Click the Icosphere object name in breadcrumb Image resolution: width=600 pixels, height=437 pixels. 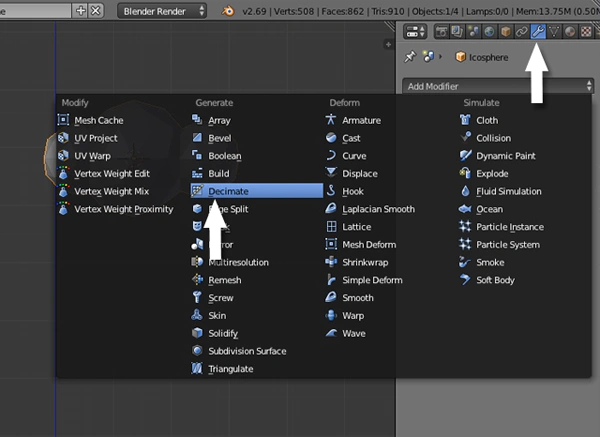490,57
